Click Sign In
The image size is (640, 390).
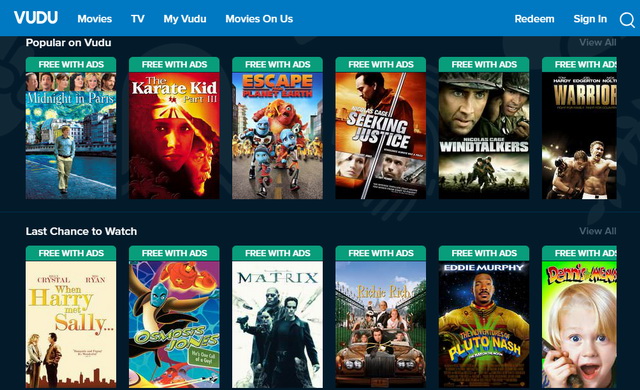[590, 19]
